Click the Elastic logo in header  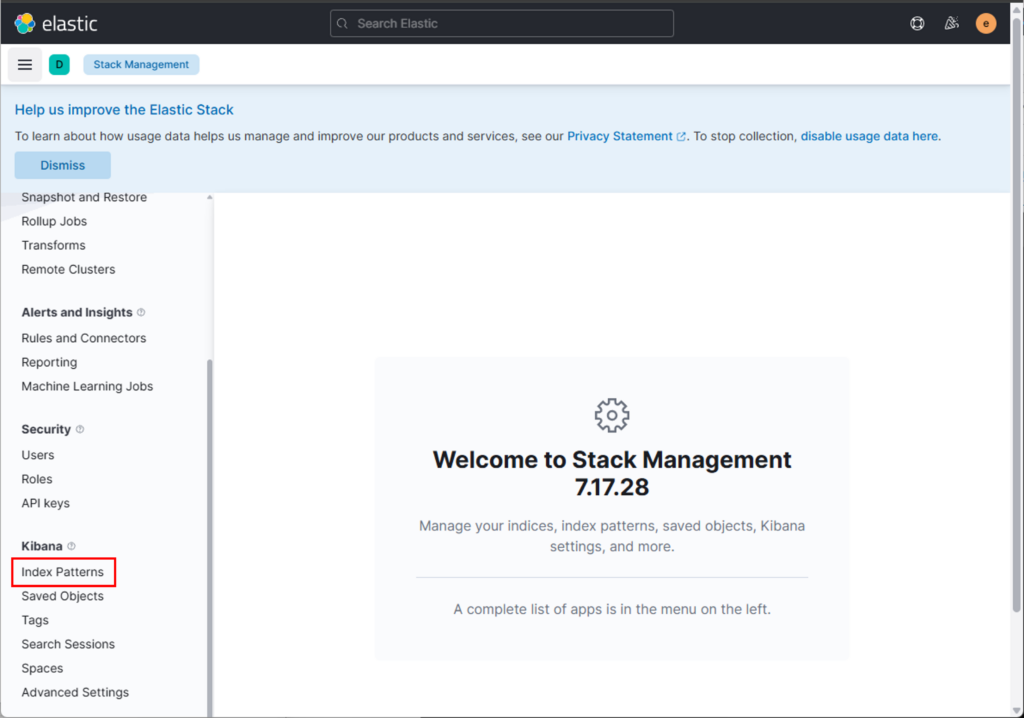(x=56, y=24)
